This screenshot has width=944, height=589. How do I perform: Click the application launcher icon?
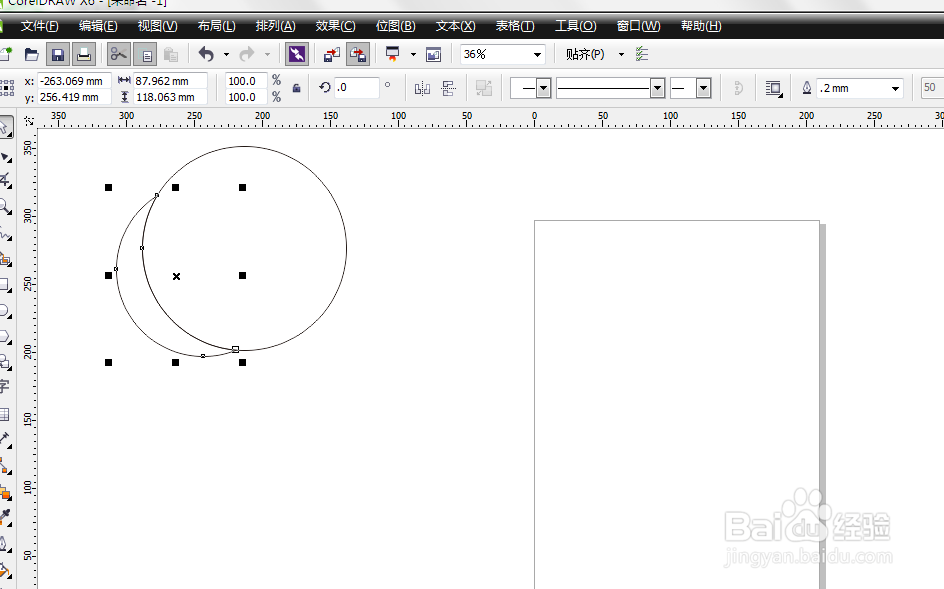click(x=393, y=55)
